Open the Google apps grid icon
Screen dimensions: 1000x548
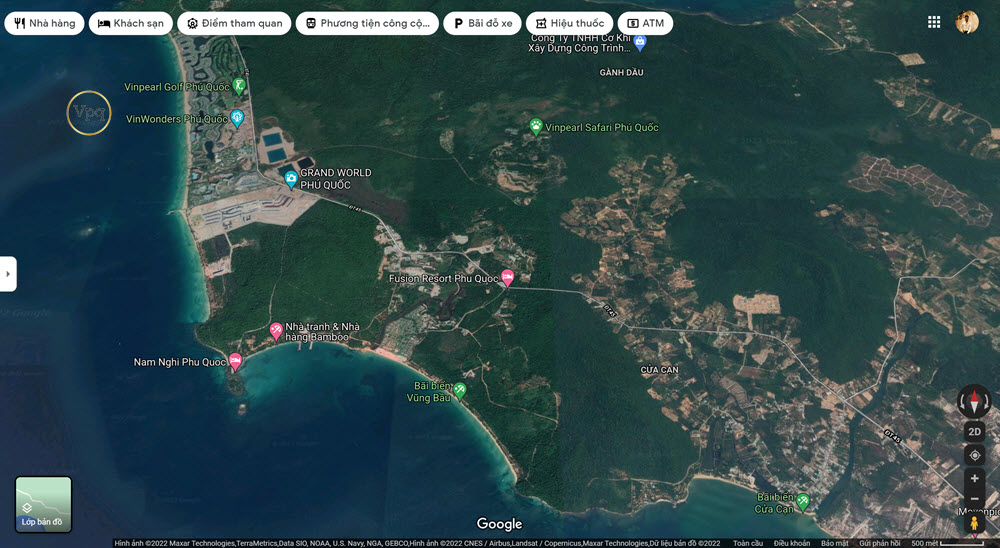[x=934, y=22]
